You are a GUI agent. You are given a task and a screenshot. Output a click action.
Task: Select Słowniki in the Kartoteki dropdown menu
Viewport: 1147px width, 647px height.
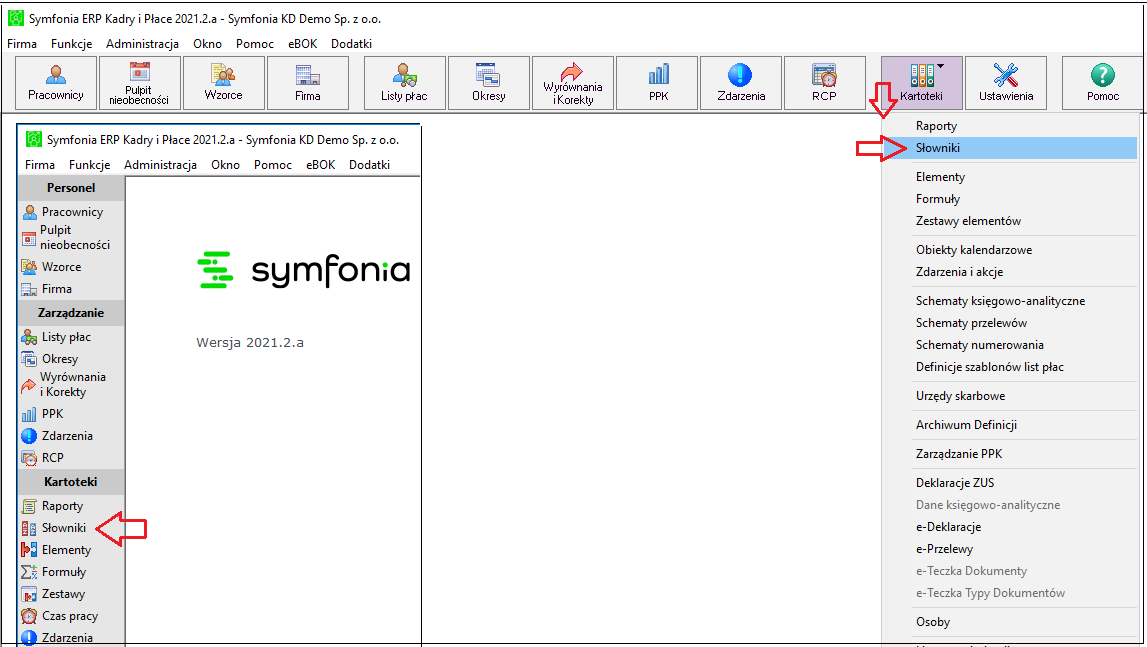pyautogui.click(x=1010, y=148)
